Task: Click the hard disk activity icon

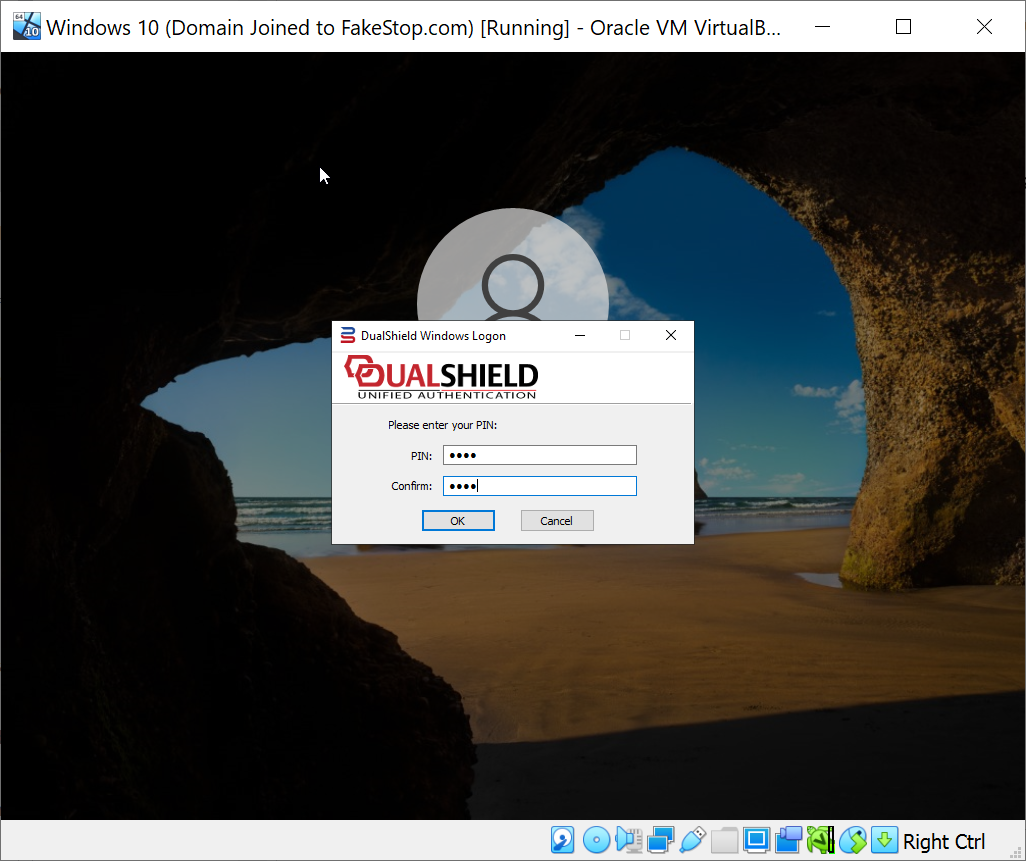Action: [x=563, y=840]
